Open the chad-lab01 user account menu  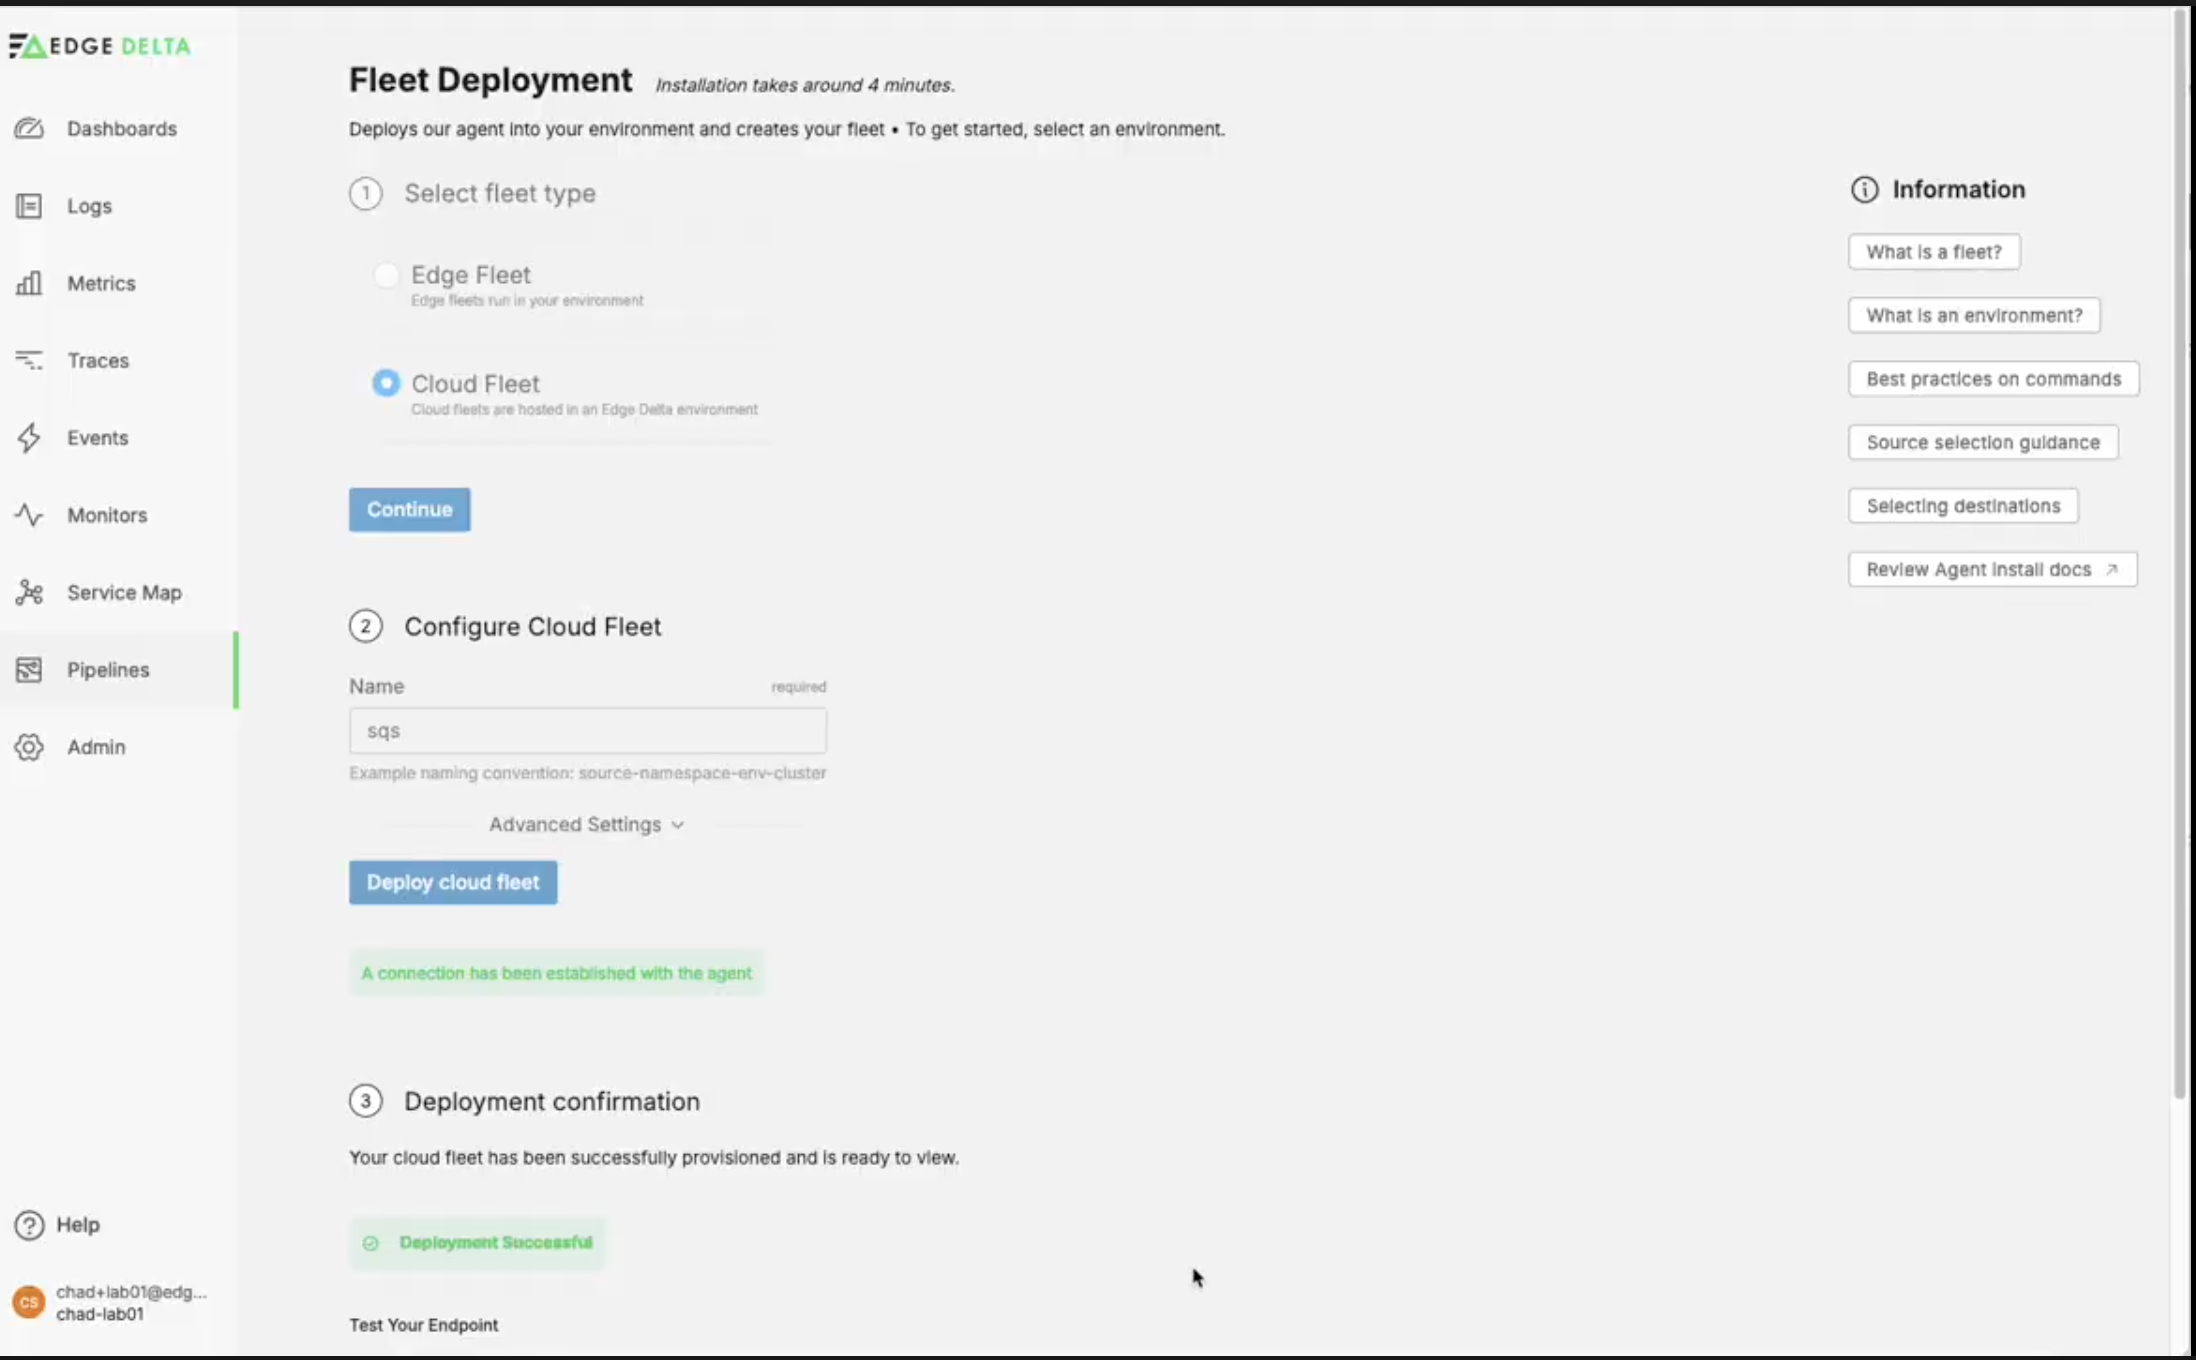(108, 1303)
